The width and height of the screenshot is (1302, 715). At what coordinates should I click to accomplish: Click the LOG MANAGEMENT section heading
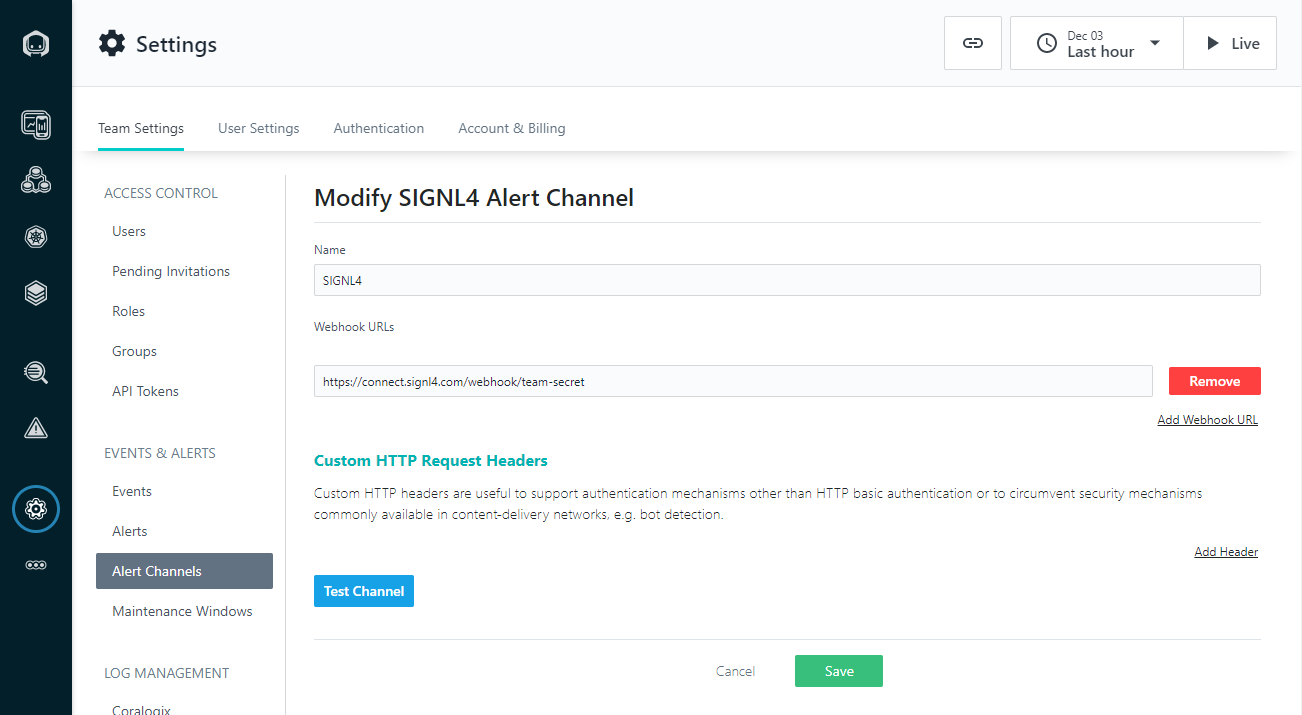coord(167,673)
